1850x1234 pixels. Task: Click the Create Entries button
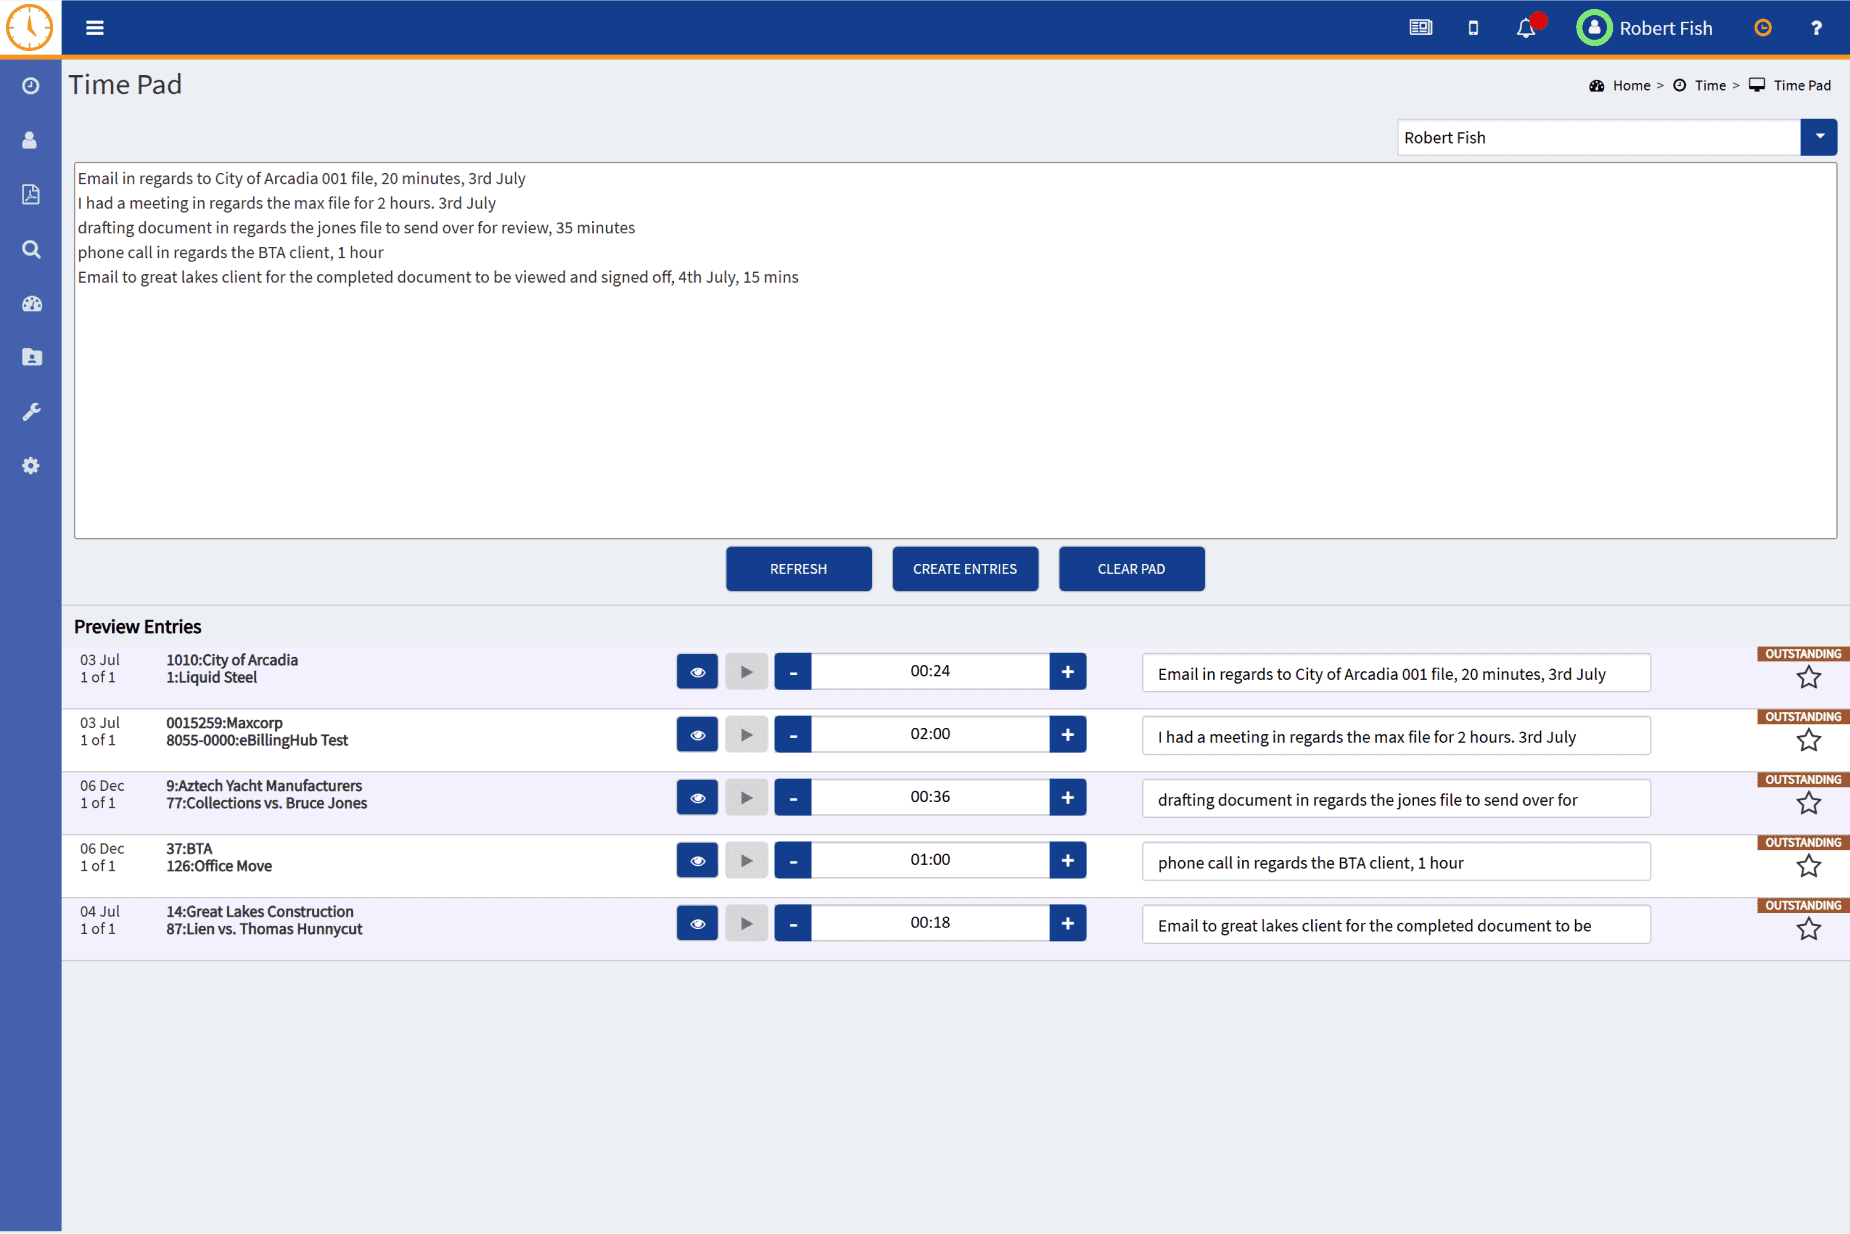coord(964,569)
